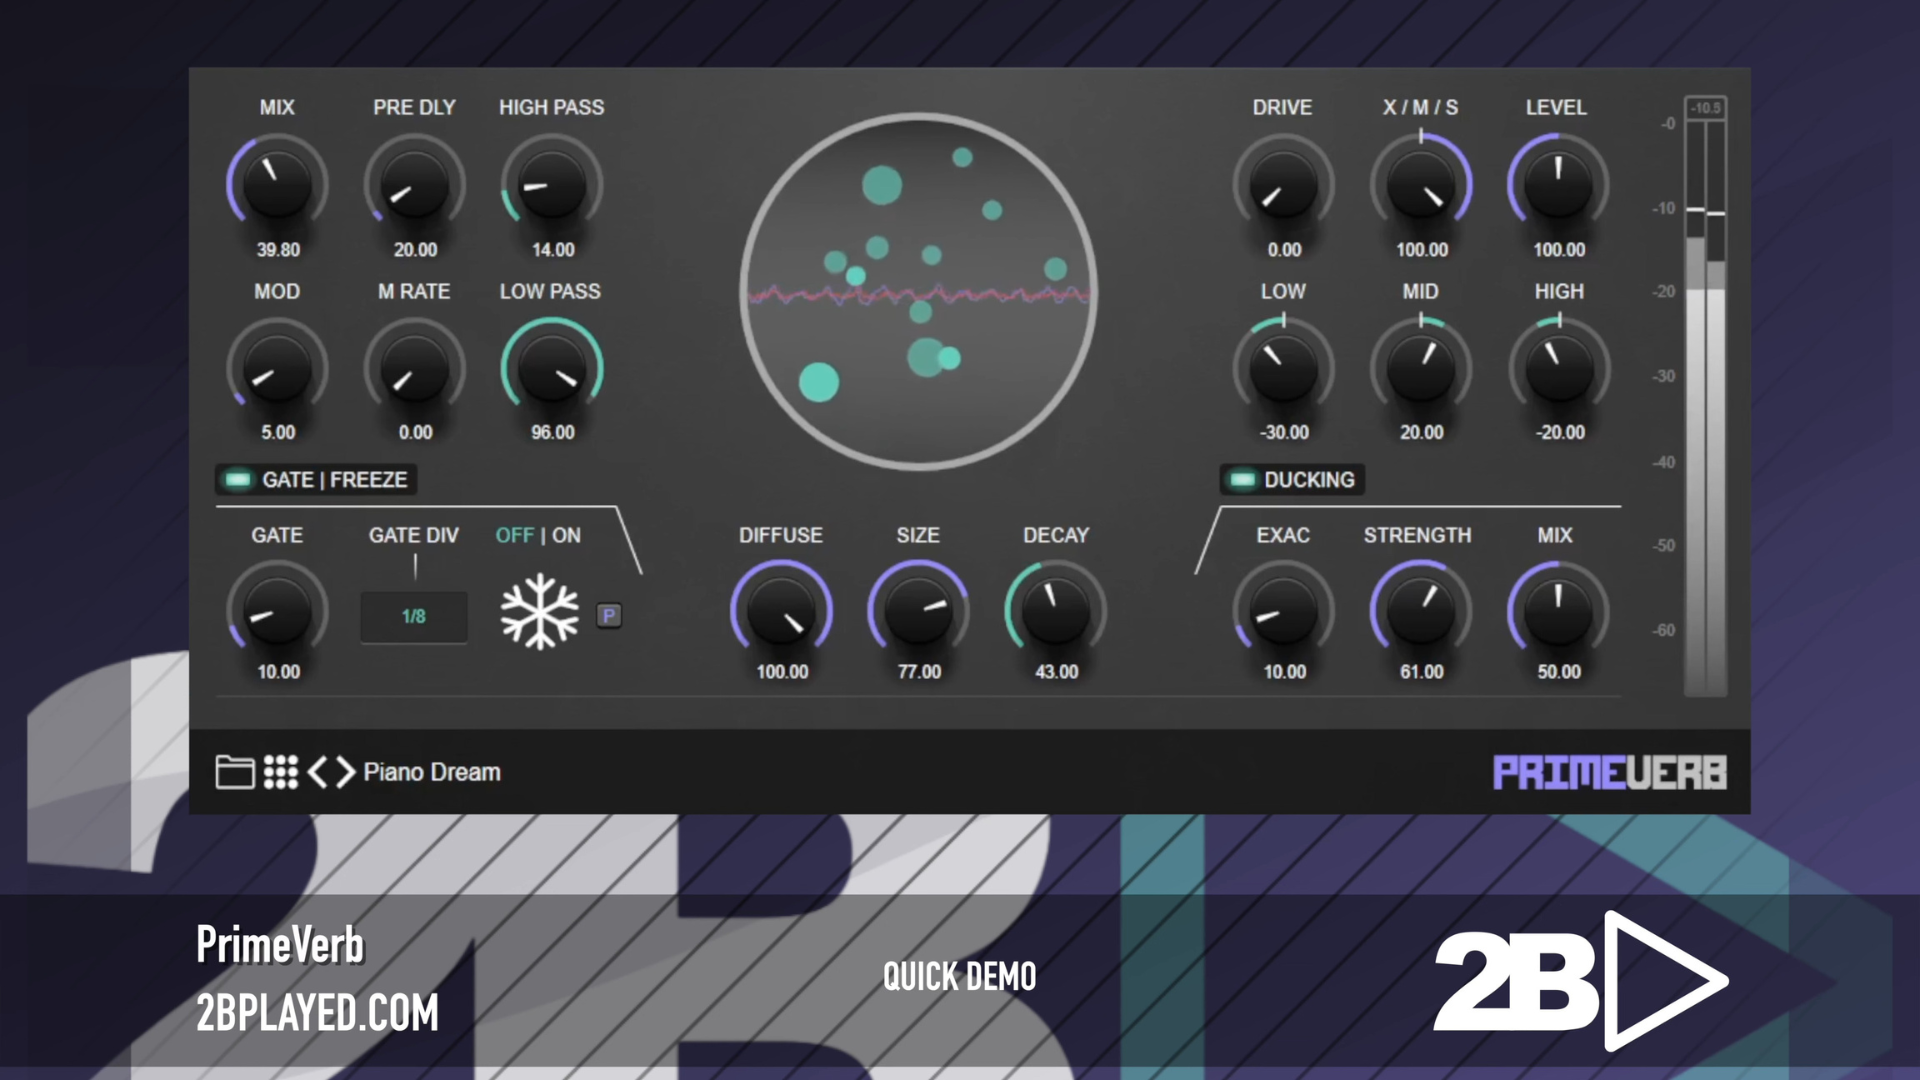Click the 0.00 DRIVE value
This screenshot has width=1920, height=1080.
pos(1285,249)
